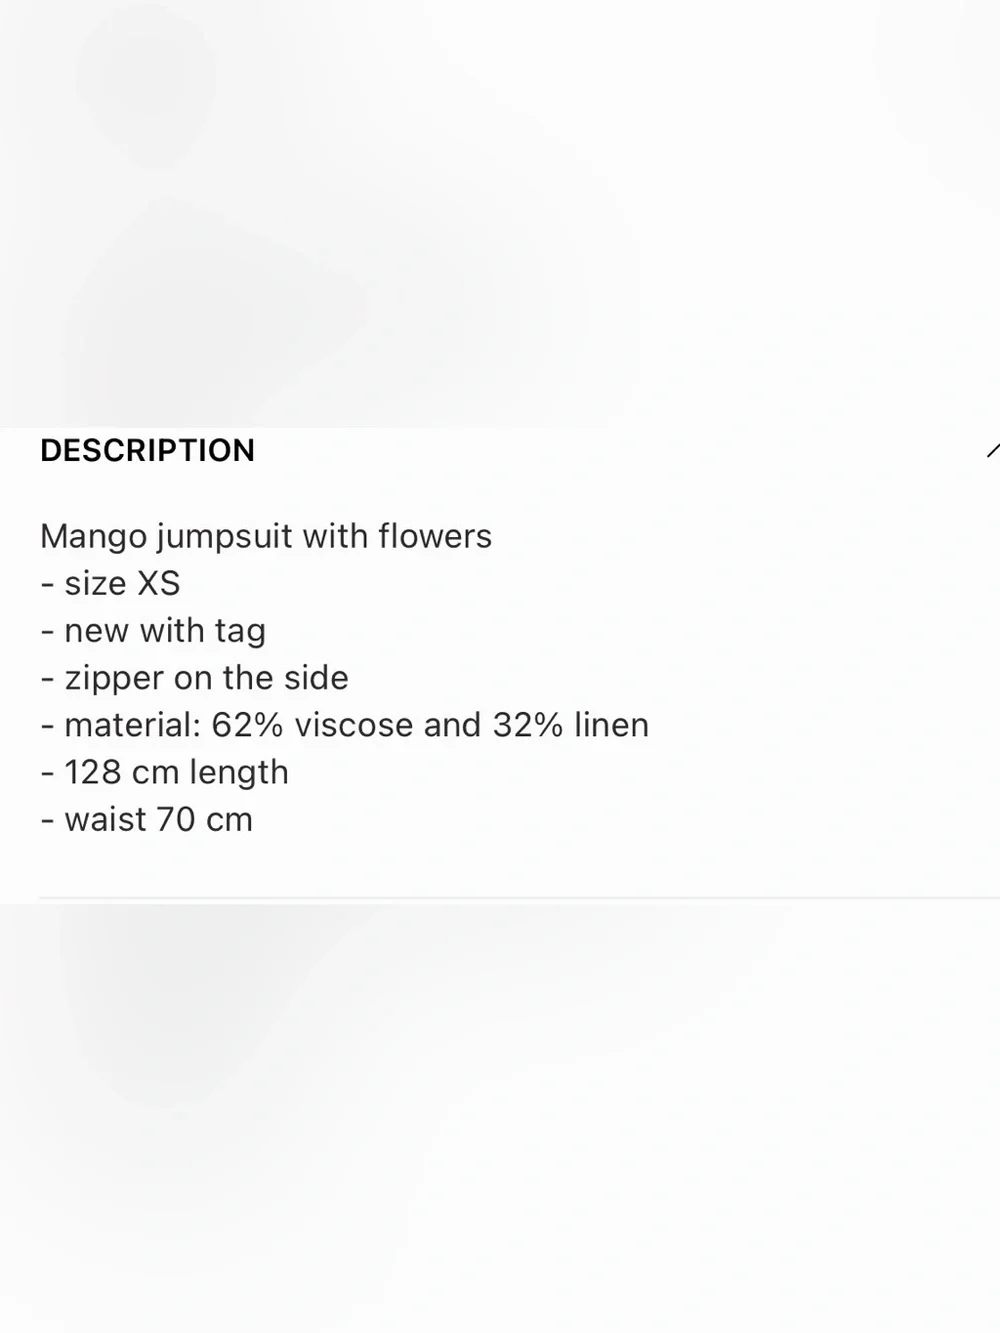
Task: Select the 'Mango jumpsuit with flowers' title line
Action: click(266, 537)
